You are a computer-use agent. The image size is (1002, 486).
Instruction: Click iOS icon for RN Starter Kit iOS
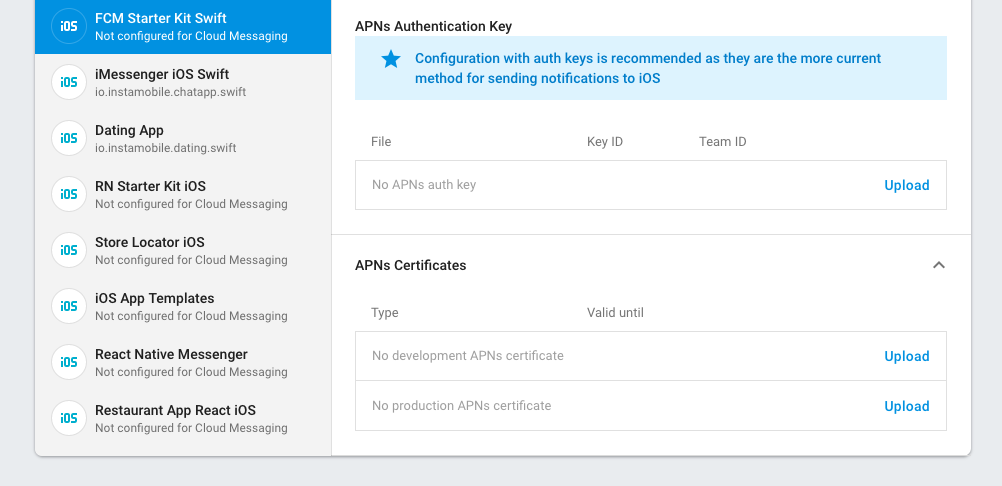(68, 194)
